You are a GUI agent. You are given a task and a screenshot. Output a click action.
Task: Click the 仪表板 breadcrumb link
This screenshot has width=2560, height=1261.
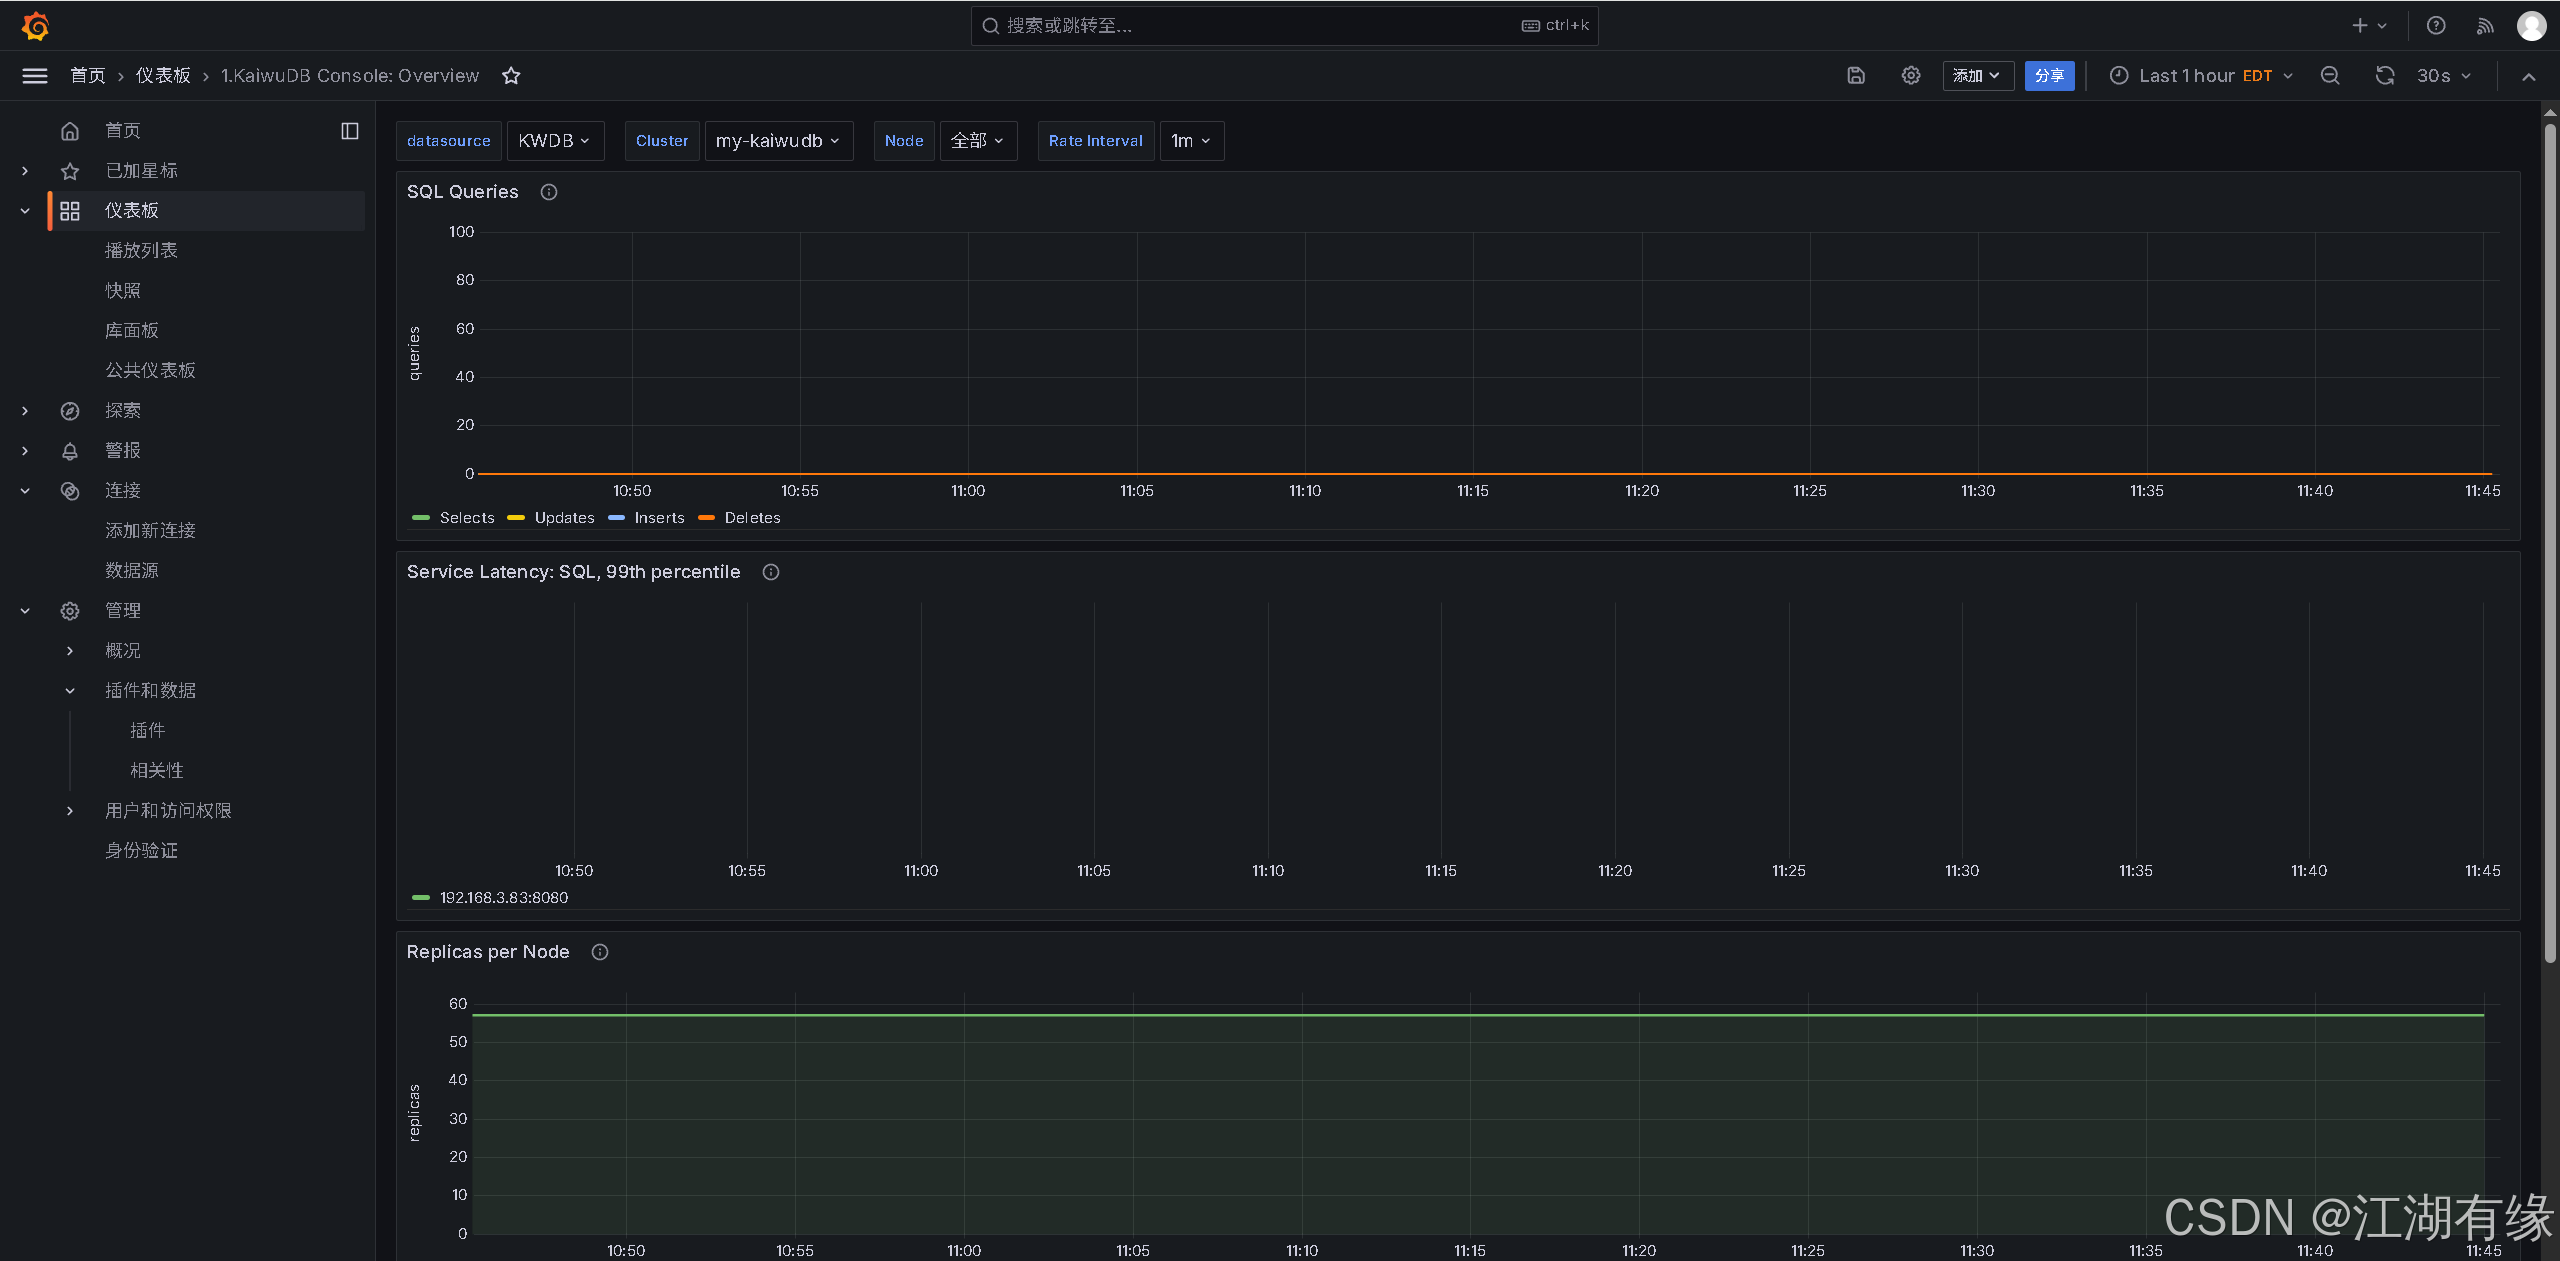coord(163,76)
